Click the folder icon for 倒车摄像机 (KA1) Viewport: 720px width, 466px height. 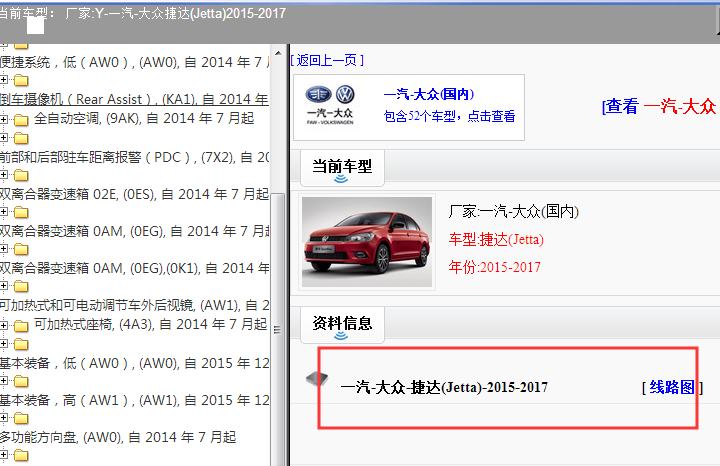(21, 81)
